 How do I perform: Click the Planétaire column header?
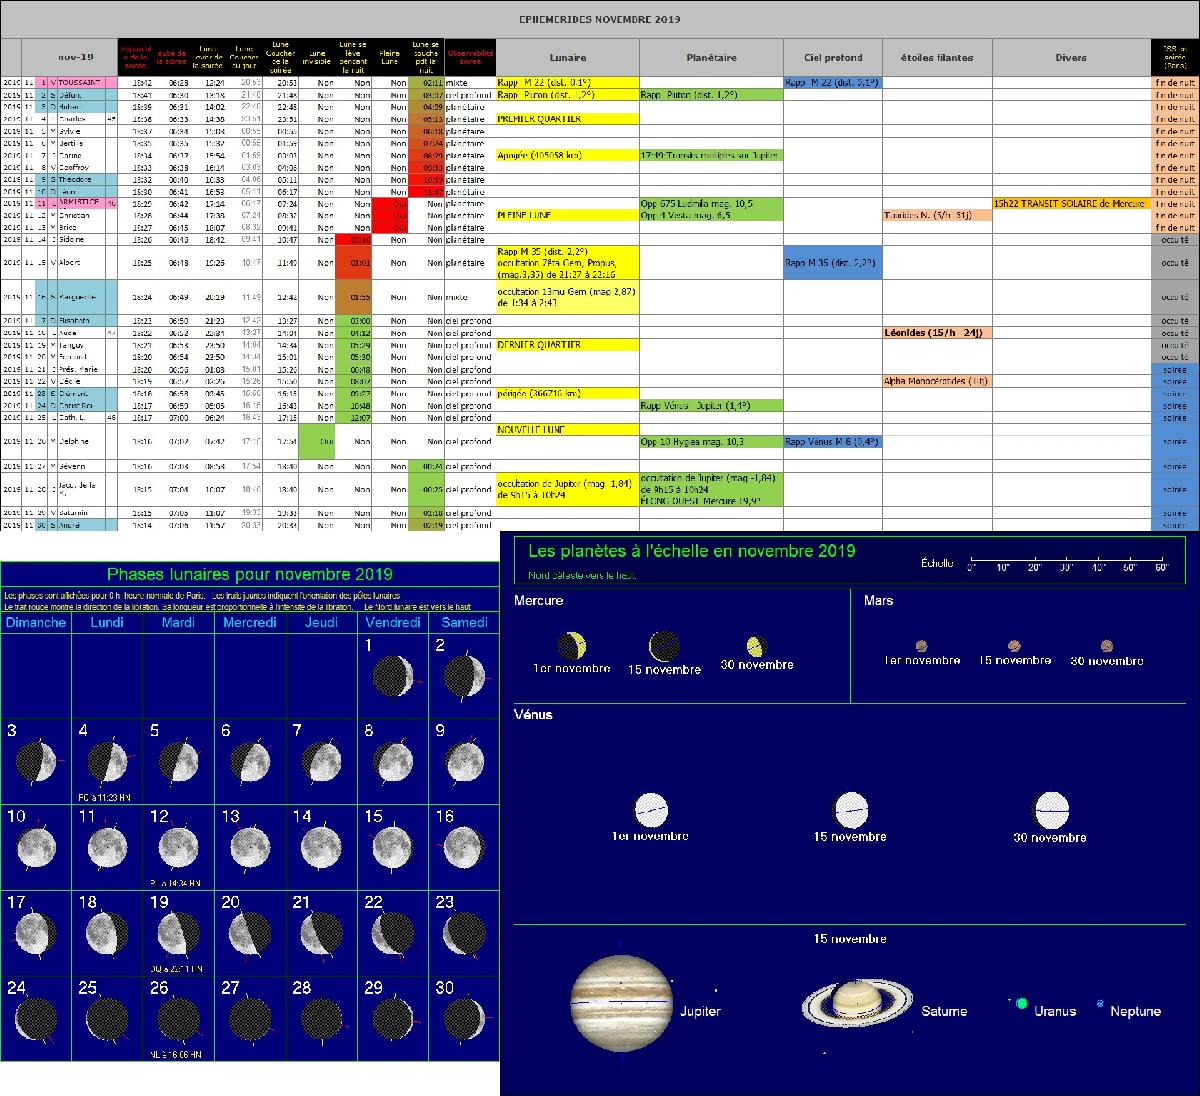point(712,58)
